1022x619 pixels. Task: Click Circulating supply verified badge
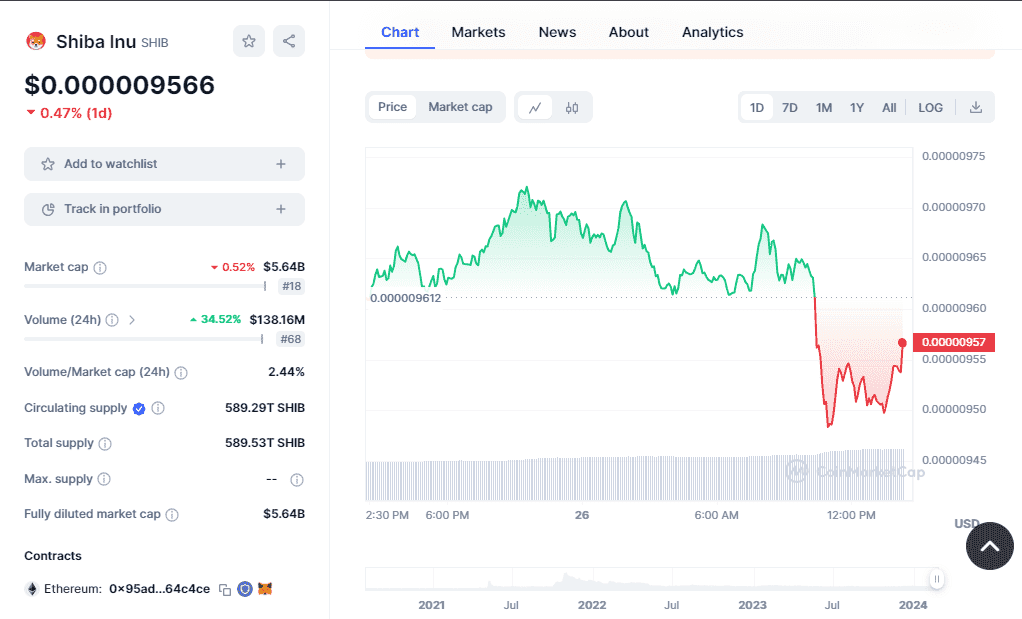pyautogui.click(x=139, y=409)
